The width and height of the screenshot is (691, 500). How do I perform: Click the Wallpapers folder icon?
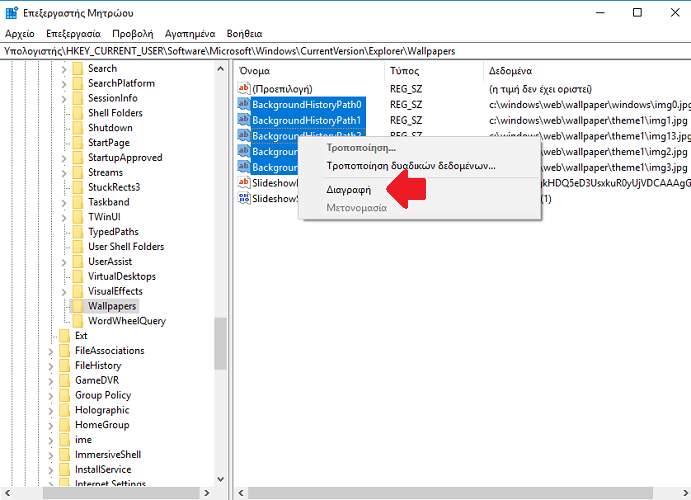click(x=77, y=306)
